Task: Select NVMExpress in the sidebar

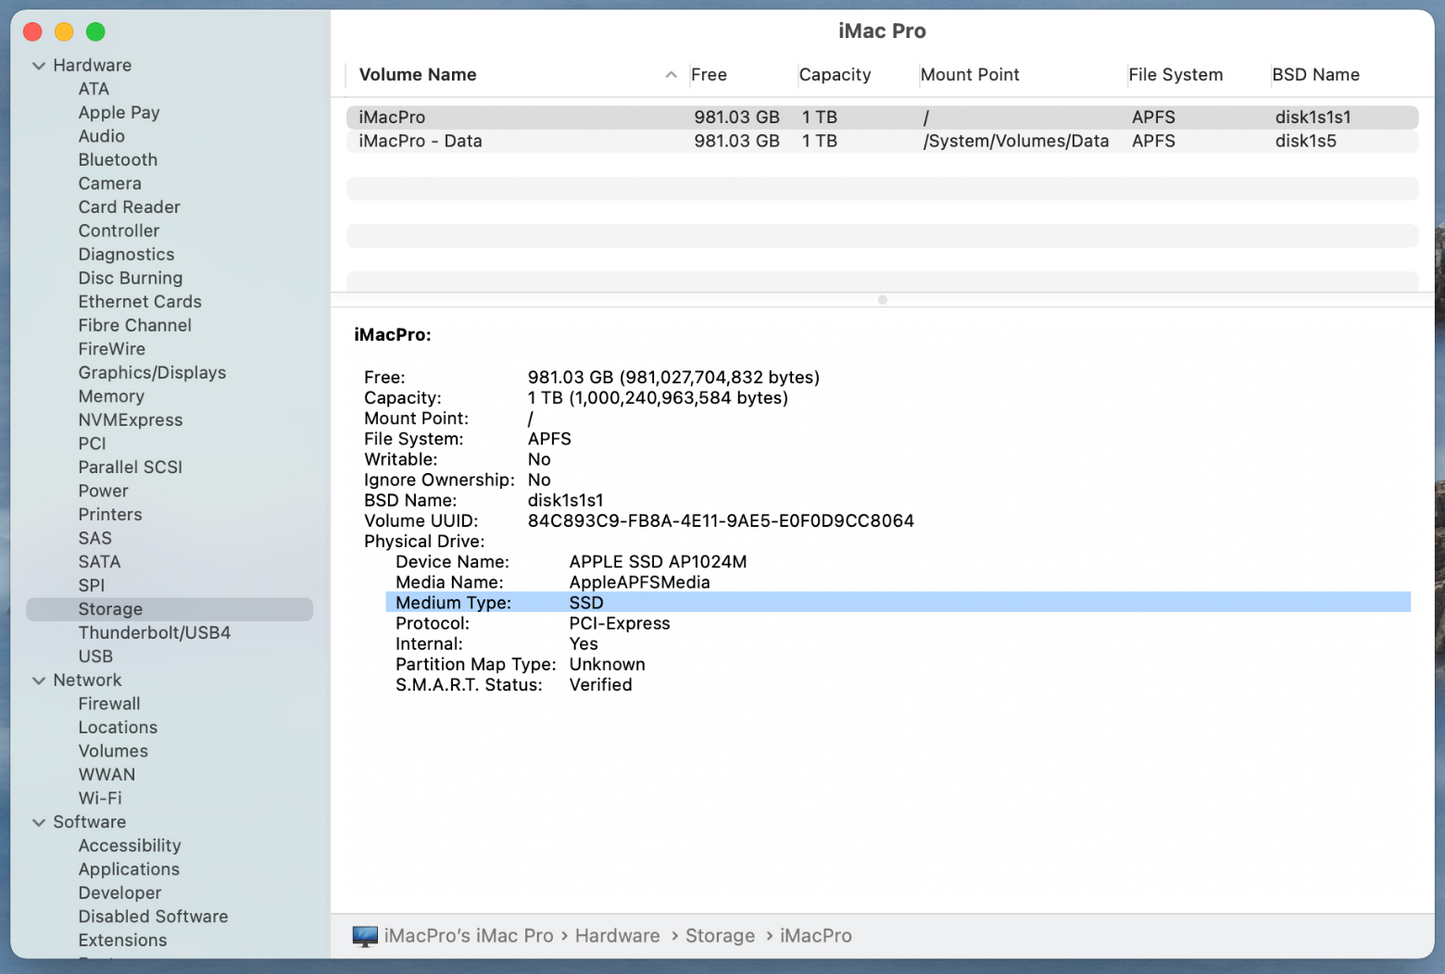Action: [x=130, y=420]
